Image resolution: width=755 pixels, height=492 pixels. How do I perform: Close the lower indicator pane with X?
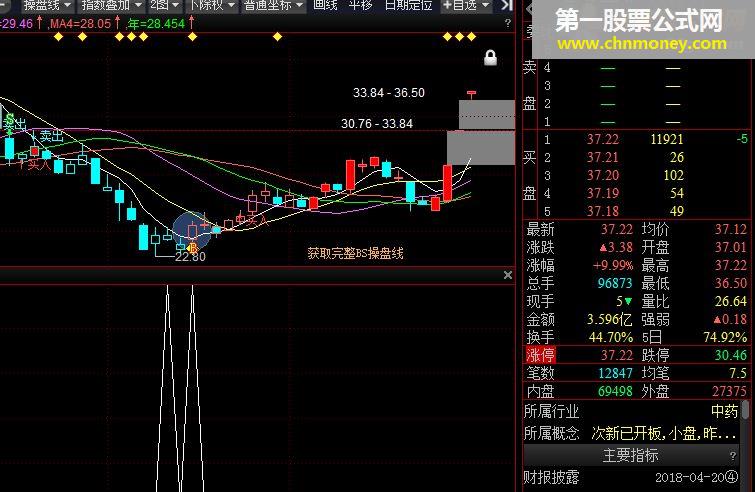click(x=508, y=275)
